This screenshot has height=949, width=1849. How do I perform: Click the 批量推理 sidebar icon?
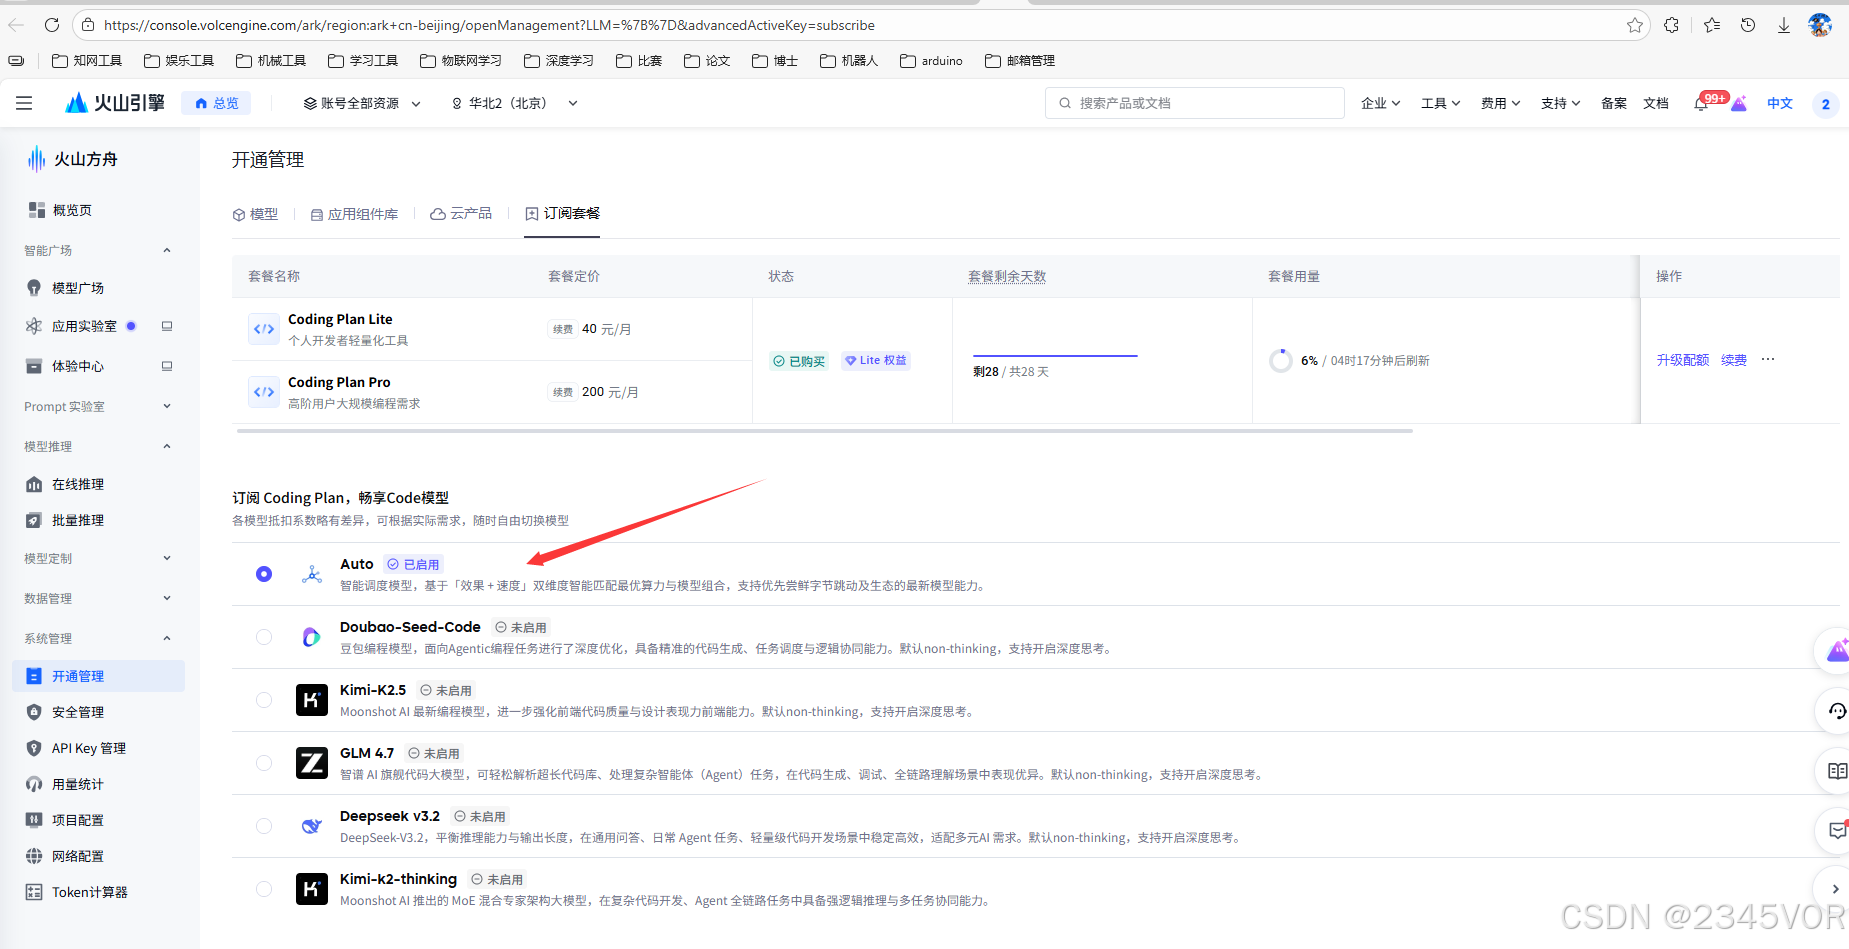click(x=34, y=520)
